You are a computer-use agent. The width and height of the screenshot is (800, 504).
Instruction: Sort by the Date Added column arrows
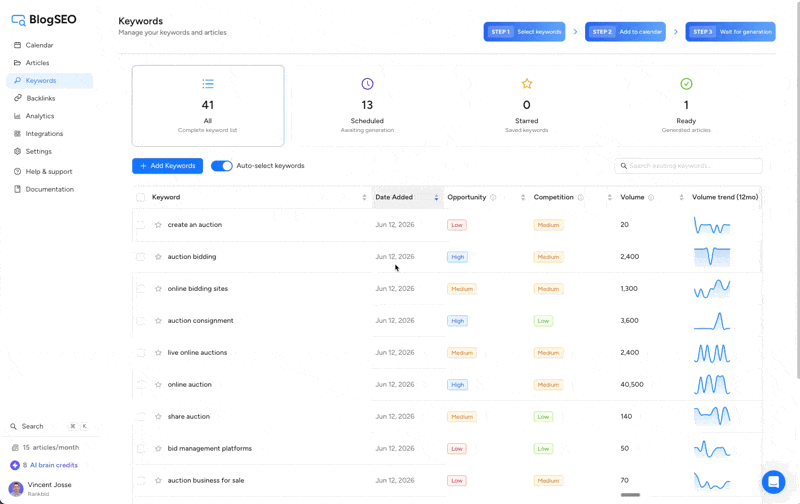[436, 197]
